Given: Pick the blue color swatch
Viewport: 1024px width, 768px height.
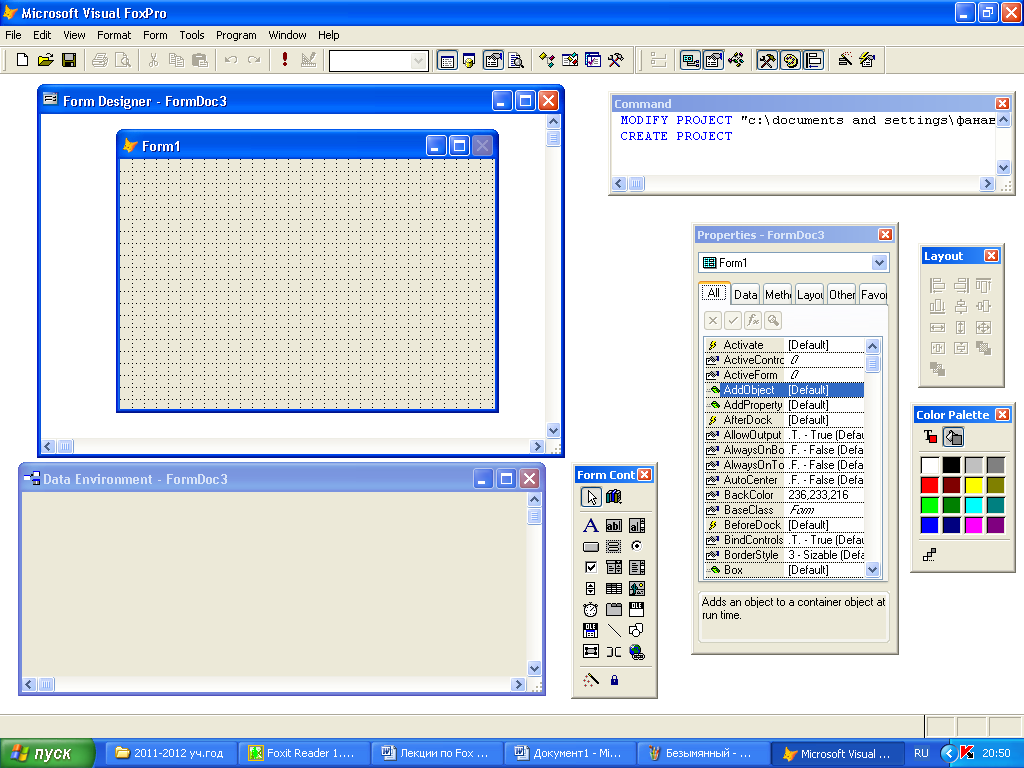Looking at the screenshot, I should (x=929, y=524).
